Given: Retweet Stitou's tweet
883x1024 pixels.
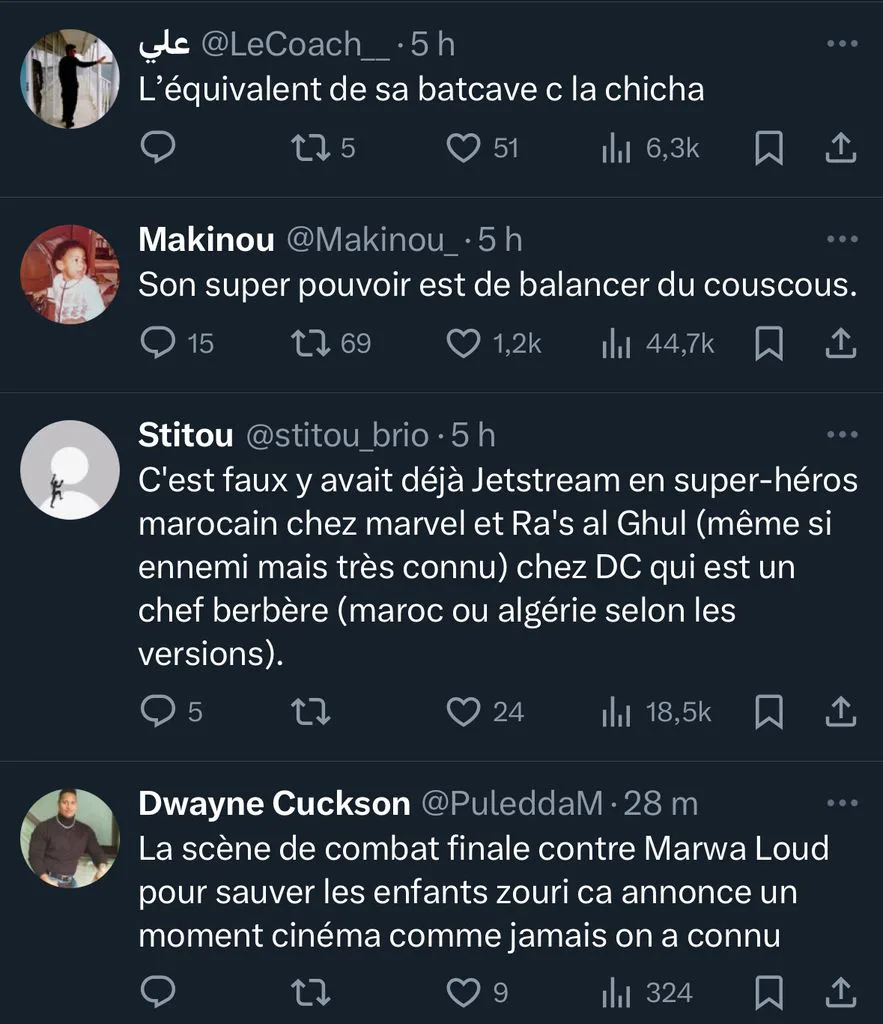Looking at the screenshot, I should pyautogui.click(x=310, y=712).
